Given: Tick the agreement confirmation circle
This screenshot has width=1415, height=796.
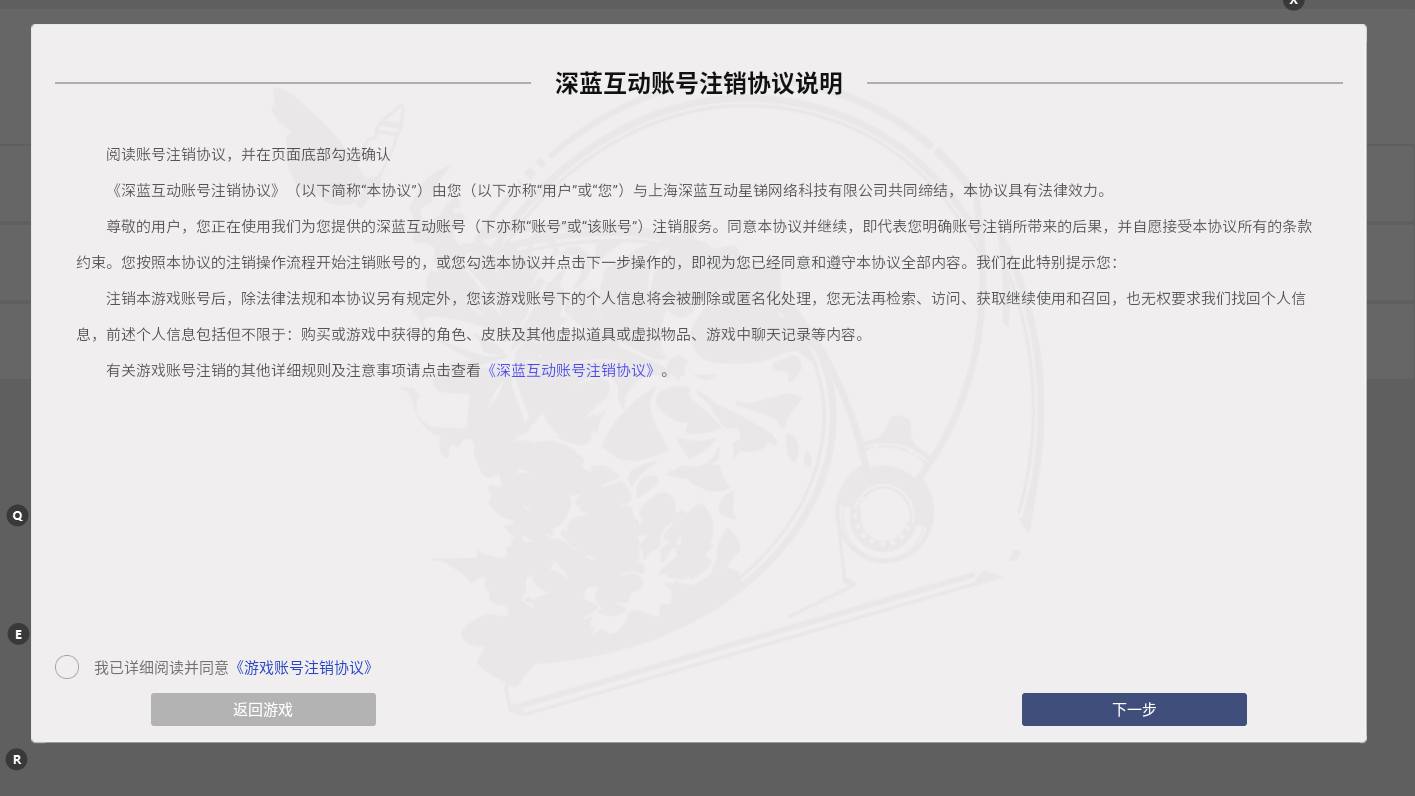Looking at the screenshot, I should coord(67,667).
